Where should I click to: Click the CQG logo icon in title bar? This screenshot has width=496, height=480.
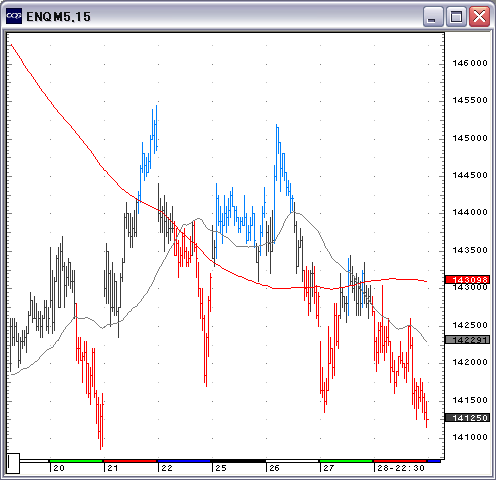coord(14,16)
